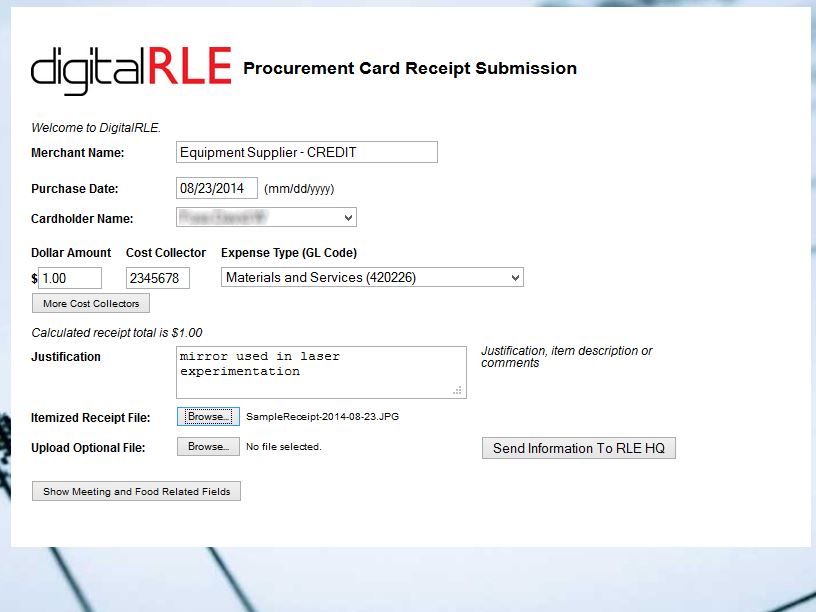Browse for an Itemized Receipt File
This screenshot has height=612, width=816.
[208, 416]
